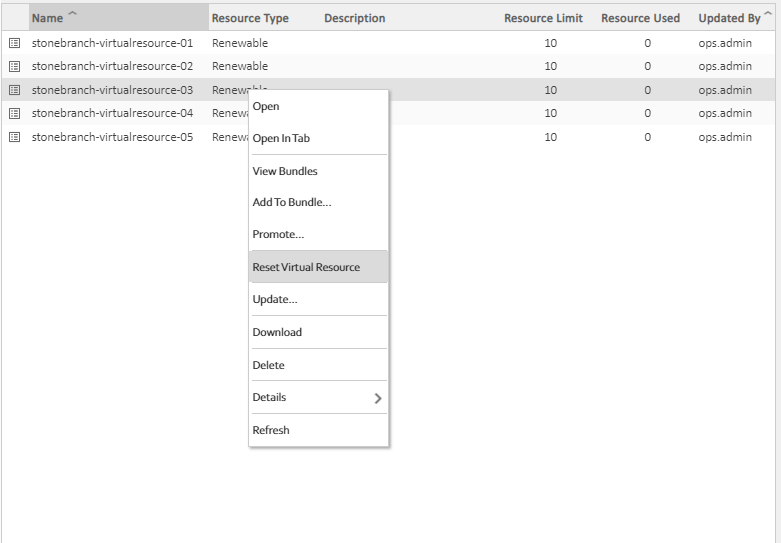Click the row icon for stonebranch-virtualresource-01
Viewport: 781px width, 543px height.
(x=14, y=43)
